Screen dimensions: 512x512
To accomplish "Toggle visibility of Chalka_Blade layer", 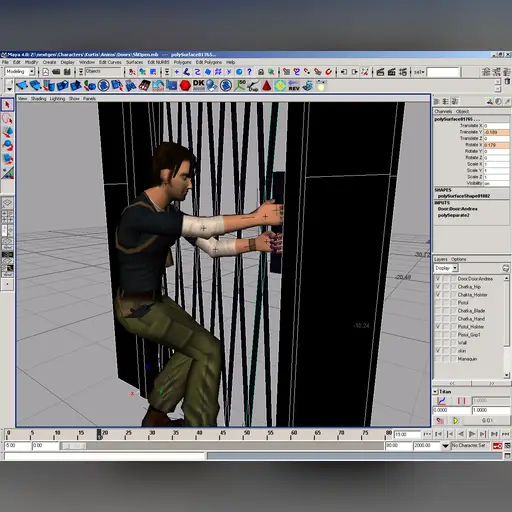I will (x=438, y=311).
